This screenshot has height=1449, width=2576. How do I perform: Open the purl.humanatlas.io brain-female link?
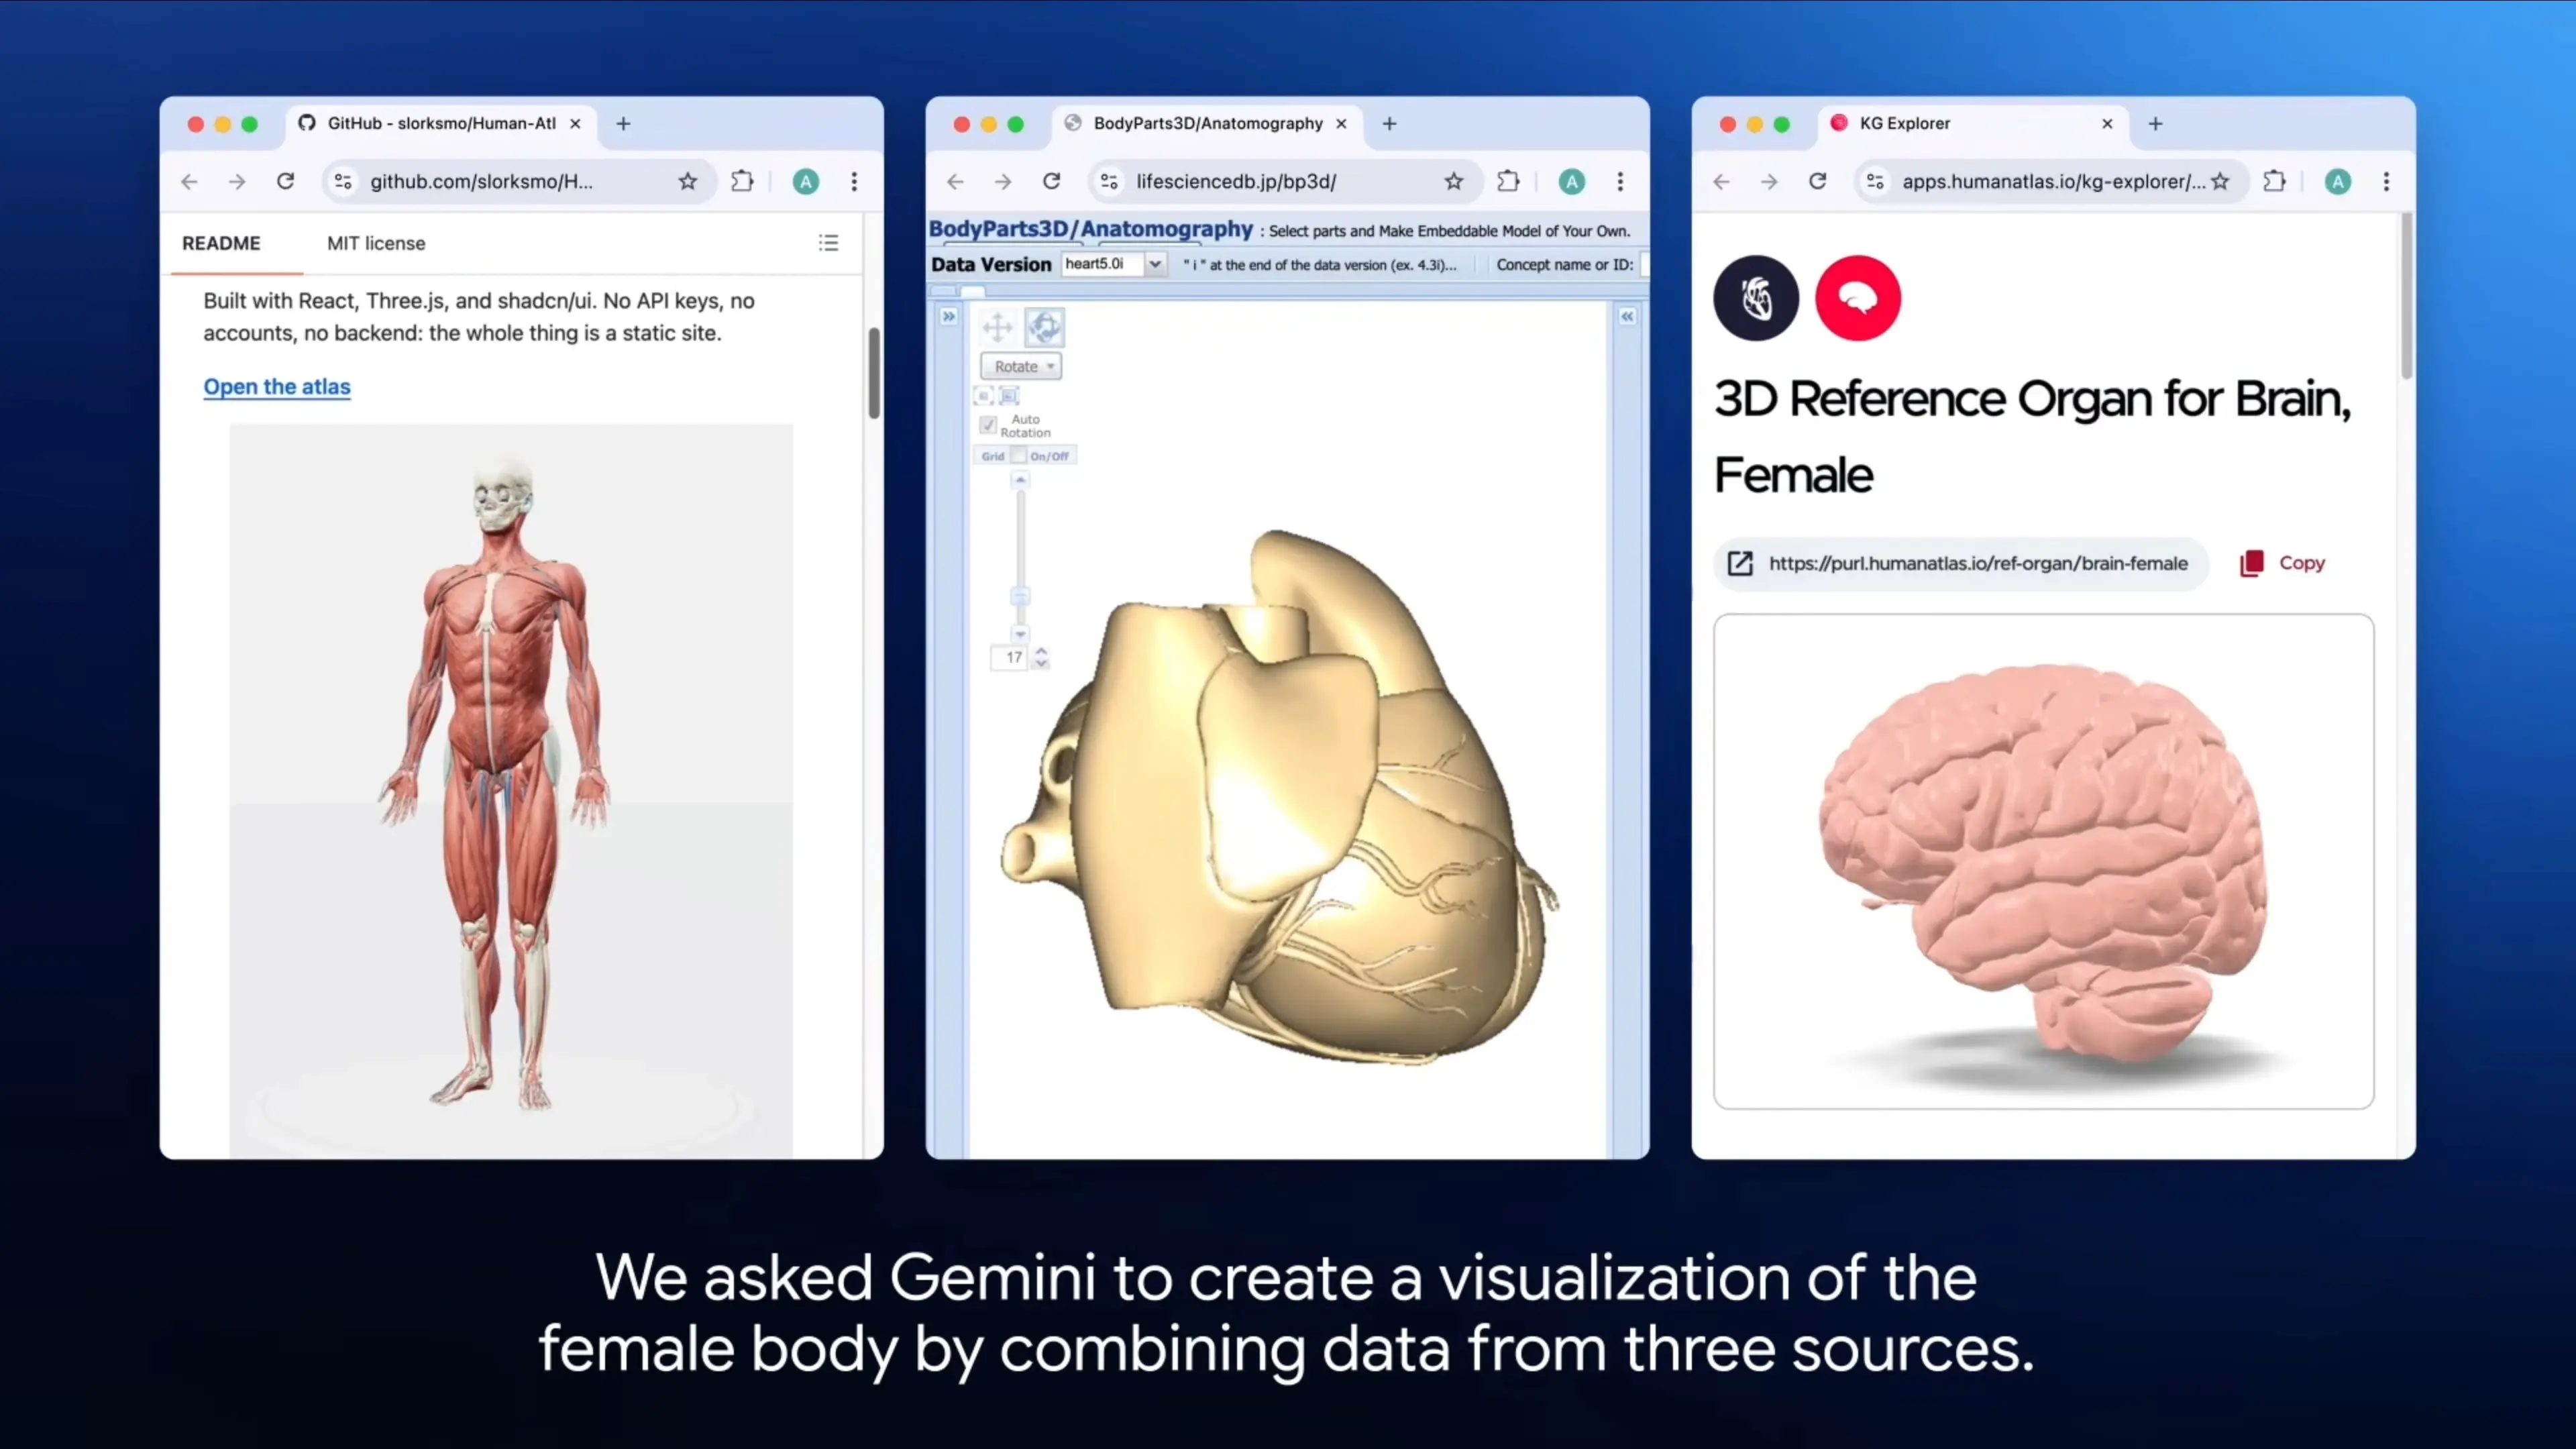pyautogui.click(x=1978, y=563)
